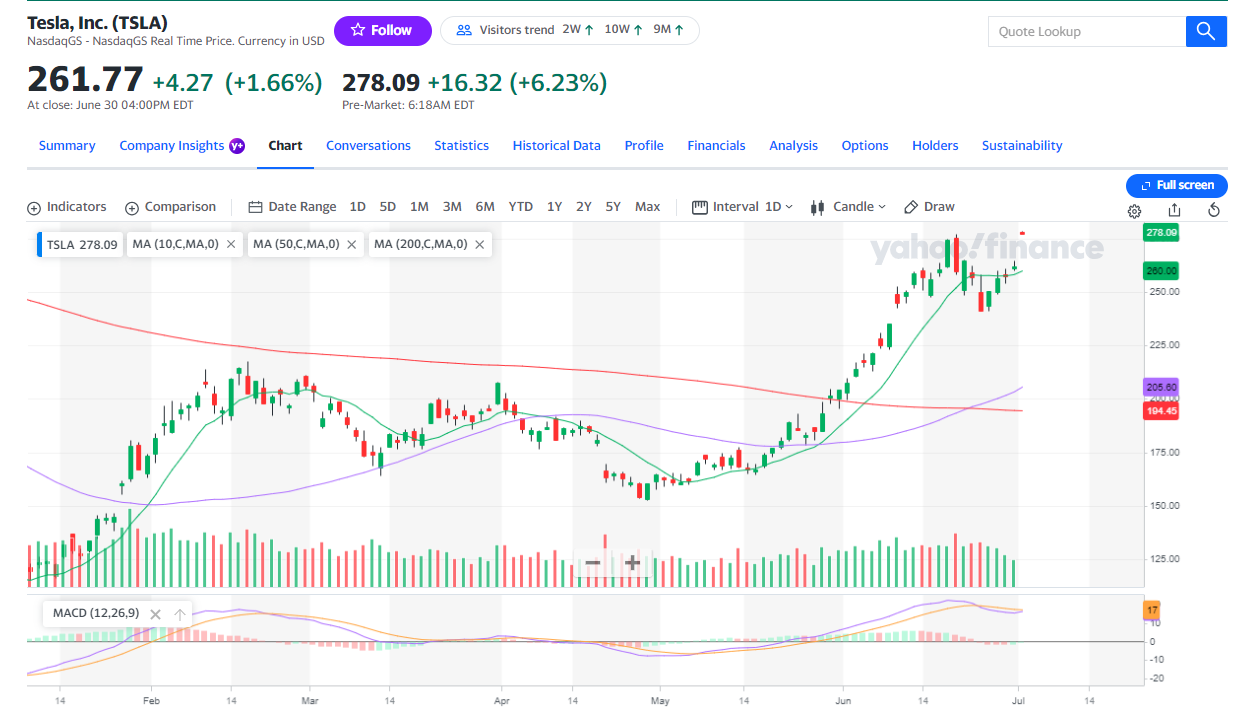Click the magnifier search button
1237x716 pixels.
1206,31
